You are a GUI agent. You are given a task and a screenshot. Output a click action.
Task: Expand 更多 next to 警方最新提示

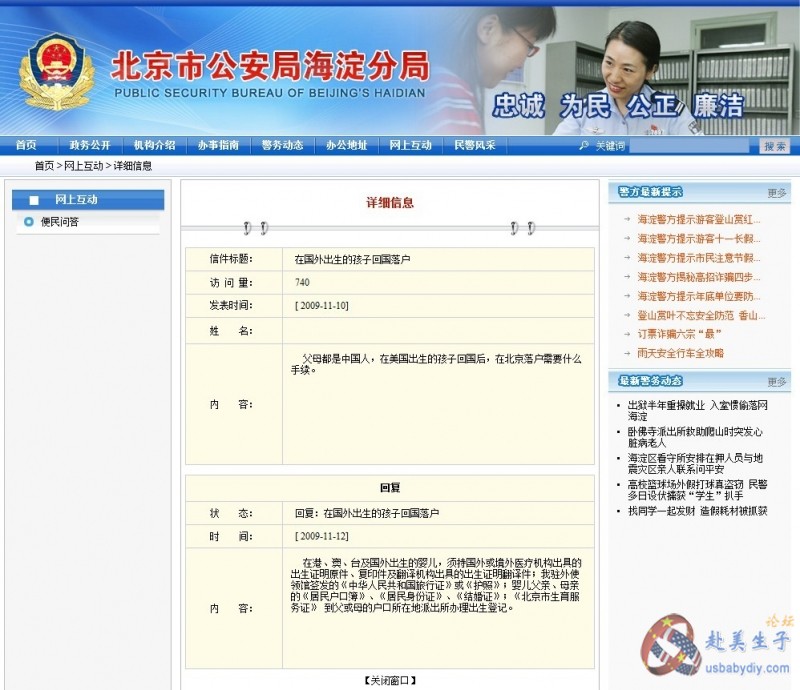pos(776,192)
